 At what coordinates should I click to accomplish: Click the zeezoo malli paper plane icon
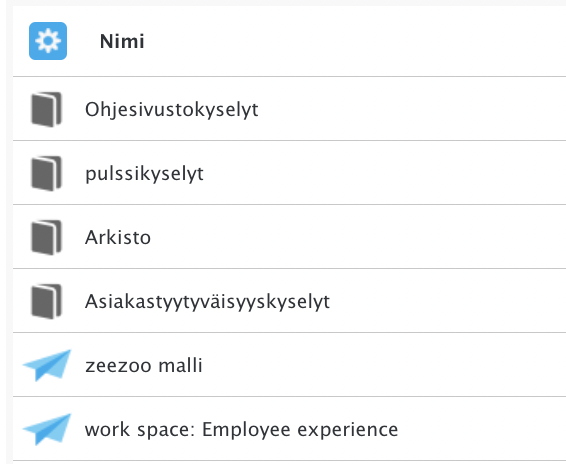coord(47,365)
